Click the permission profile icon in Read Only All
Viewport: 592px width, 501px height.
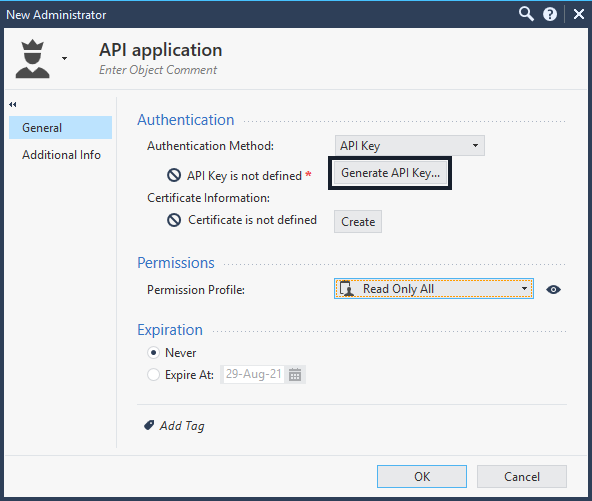pyautogui.click(x=347, y=289)
